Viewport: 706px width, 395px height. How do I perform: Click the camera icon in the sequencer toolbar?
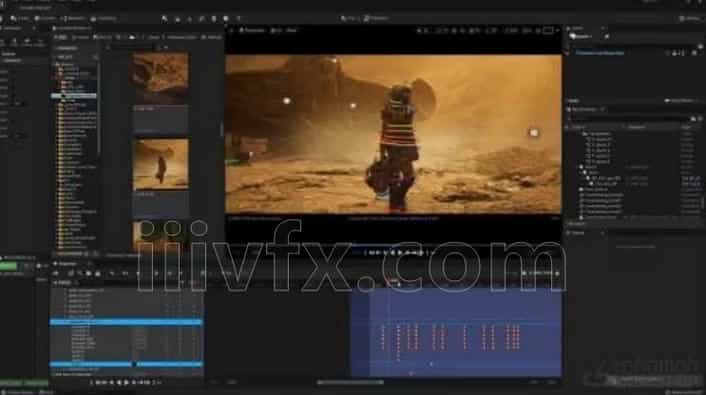(x=89, y=273)
